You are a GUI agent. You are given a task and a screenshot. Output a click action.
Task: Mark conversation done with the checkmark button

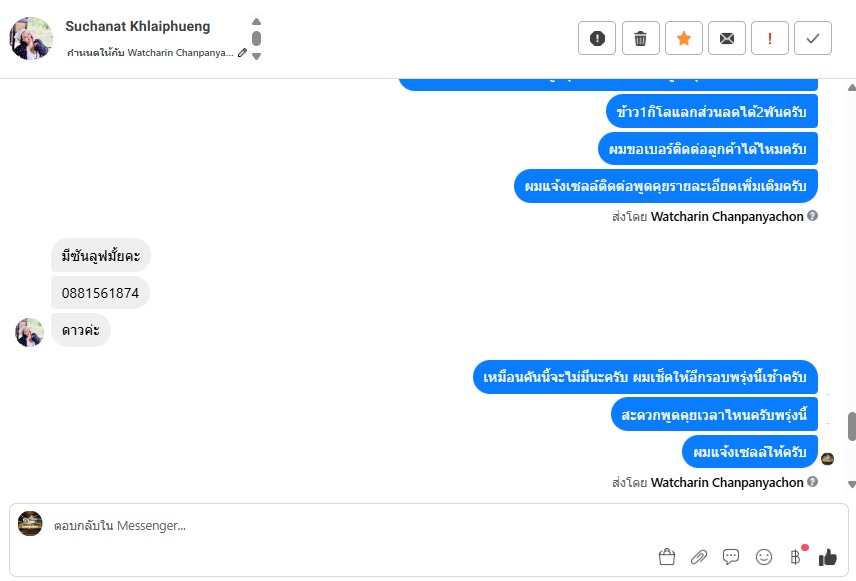point(813,38)
